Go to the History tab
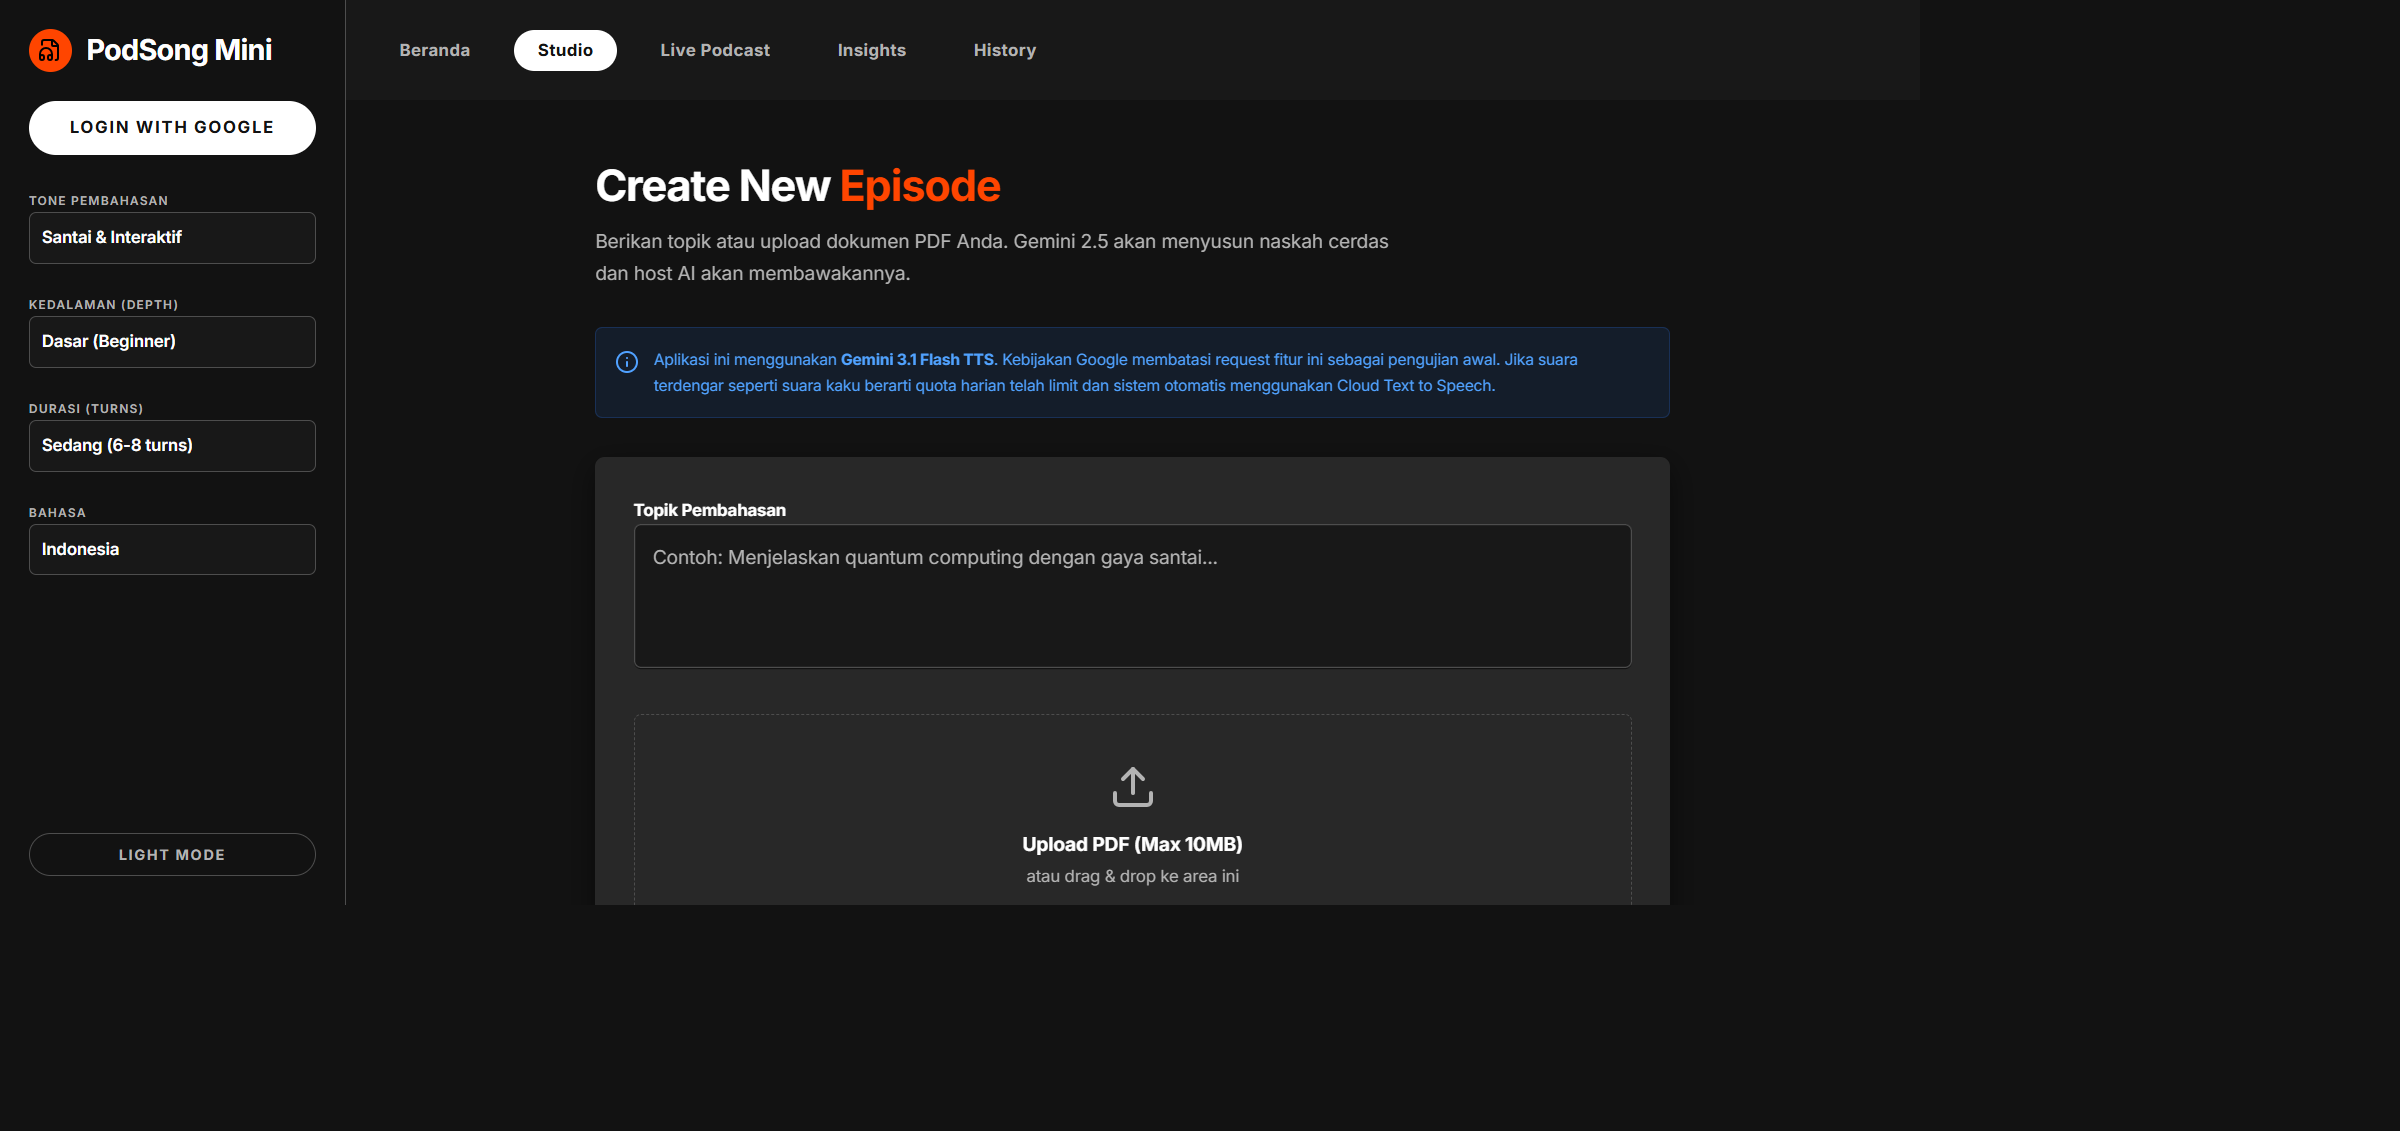This screenshot has width=2400, height=1131. pos(1004,50)
